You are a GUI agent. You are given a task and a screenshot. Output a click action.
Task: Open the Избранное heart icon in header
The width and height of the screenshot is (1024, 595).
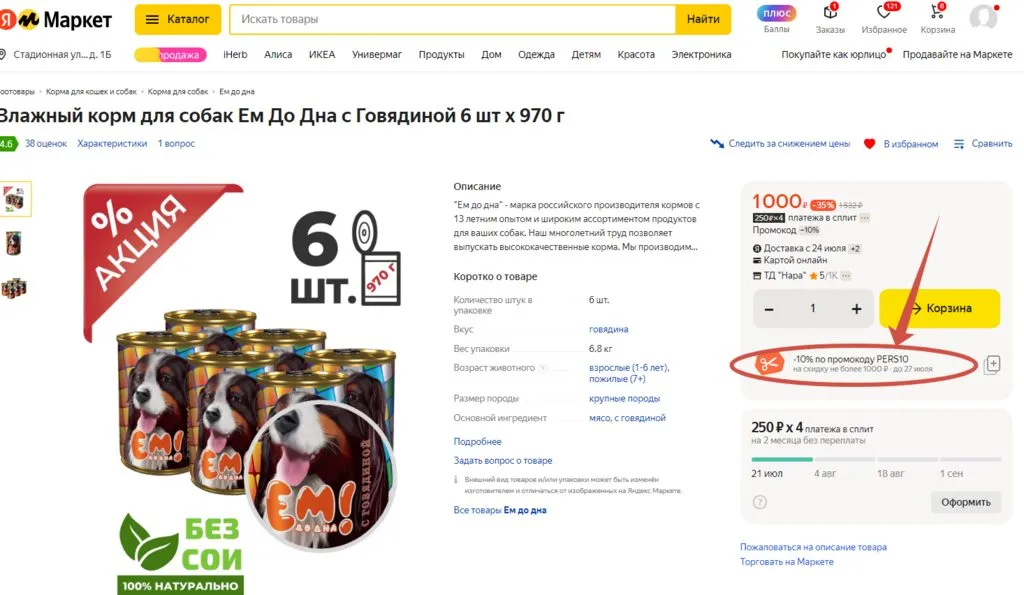pyautogui.click(x=884, y=12)
